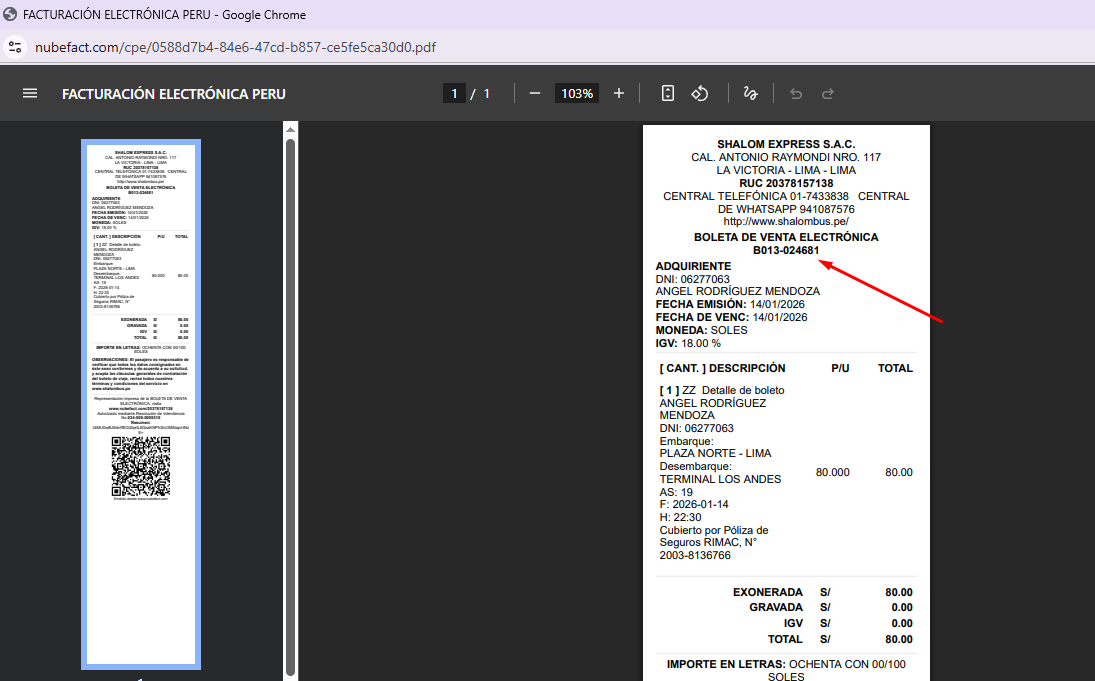The image size is (1095, 681).
Task: Click the 103% zoom level field
Action: (x=577, y=93)
